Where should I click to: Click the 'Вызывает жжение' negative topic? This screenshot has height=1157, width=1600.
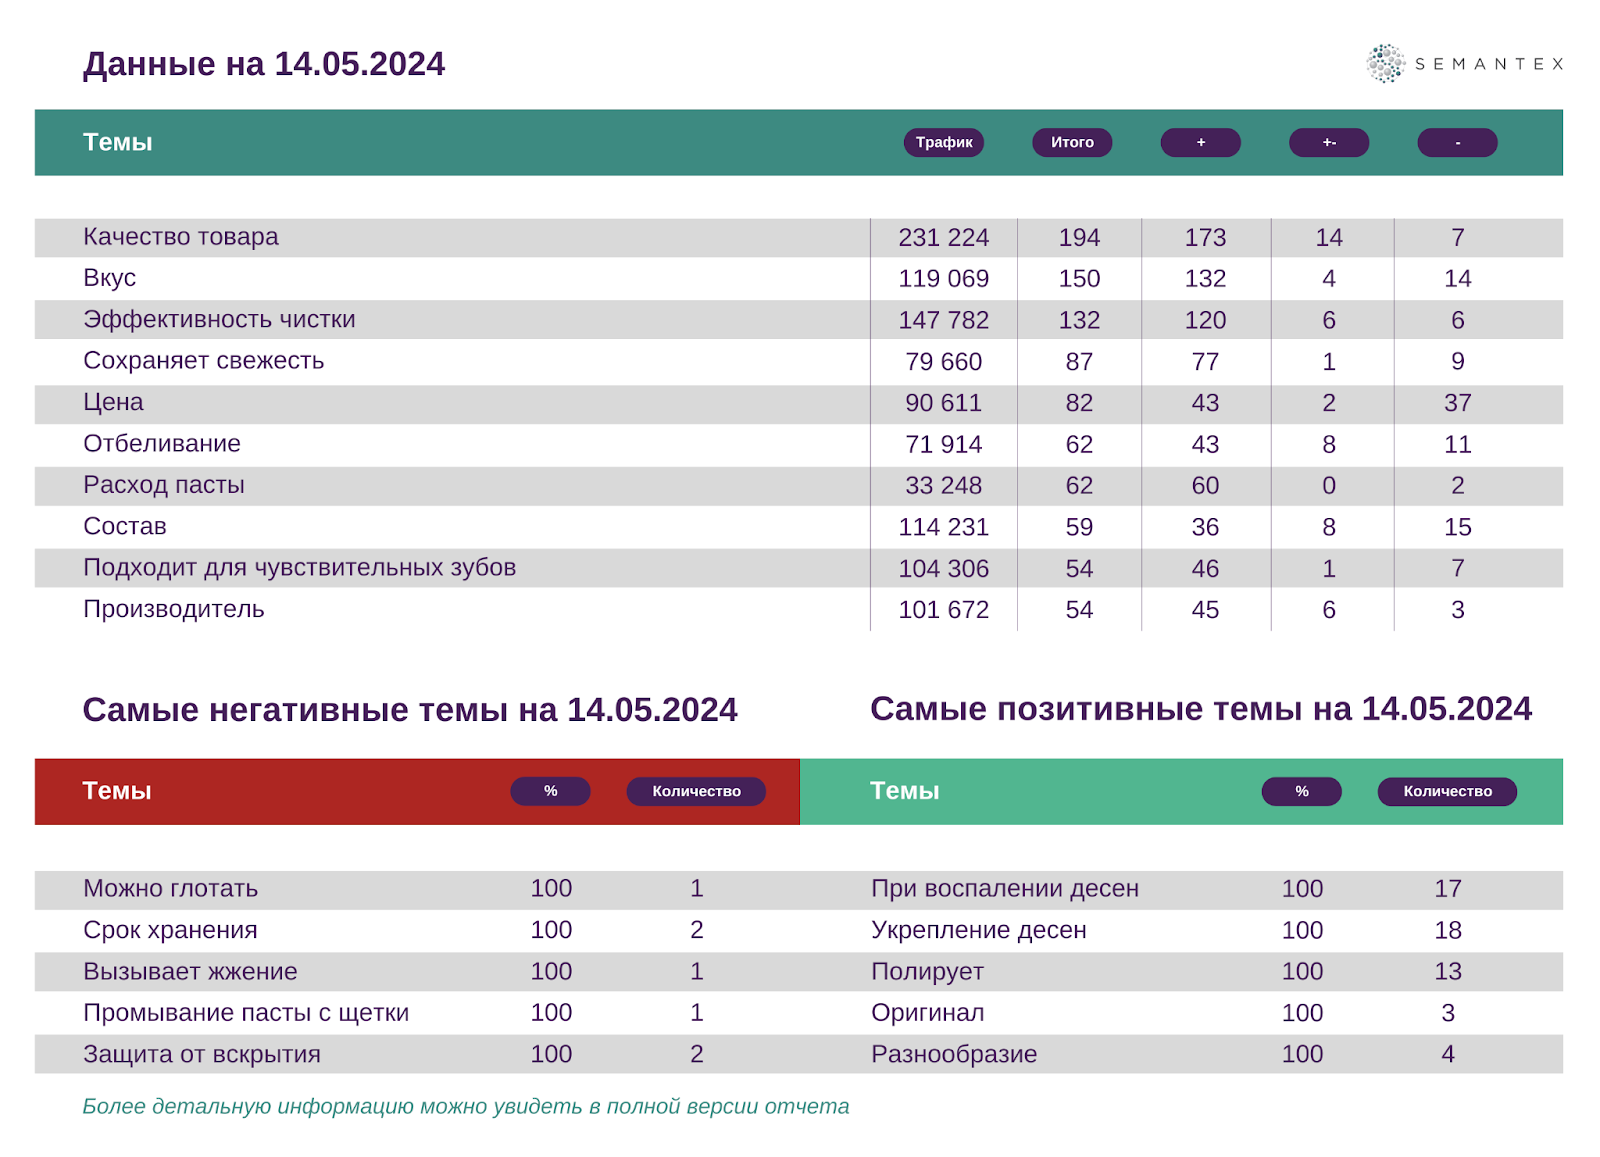[x=190, y=971]
